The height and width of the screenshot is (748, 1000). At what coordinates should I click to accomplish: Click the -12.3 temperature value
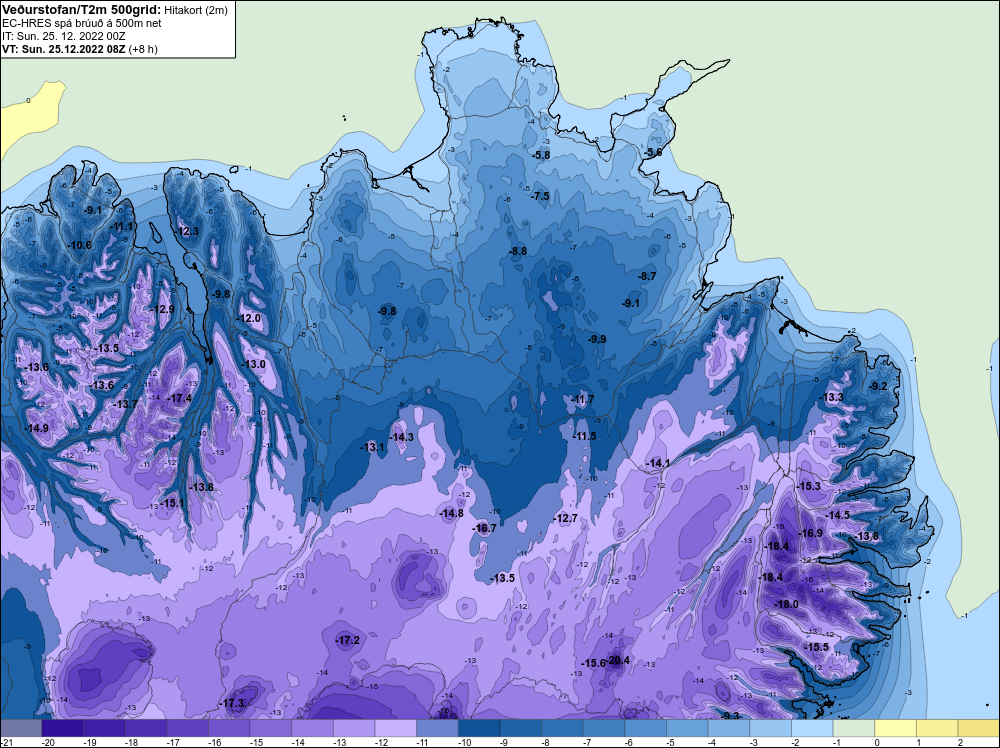[x=187, y=231]
